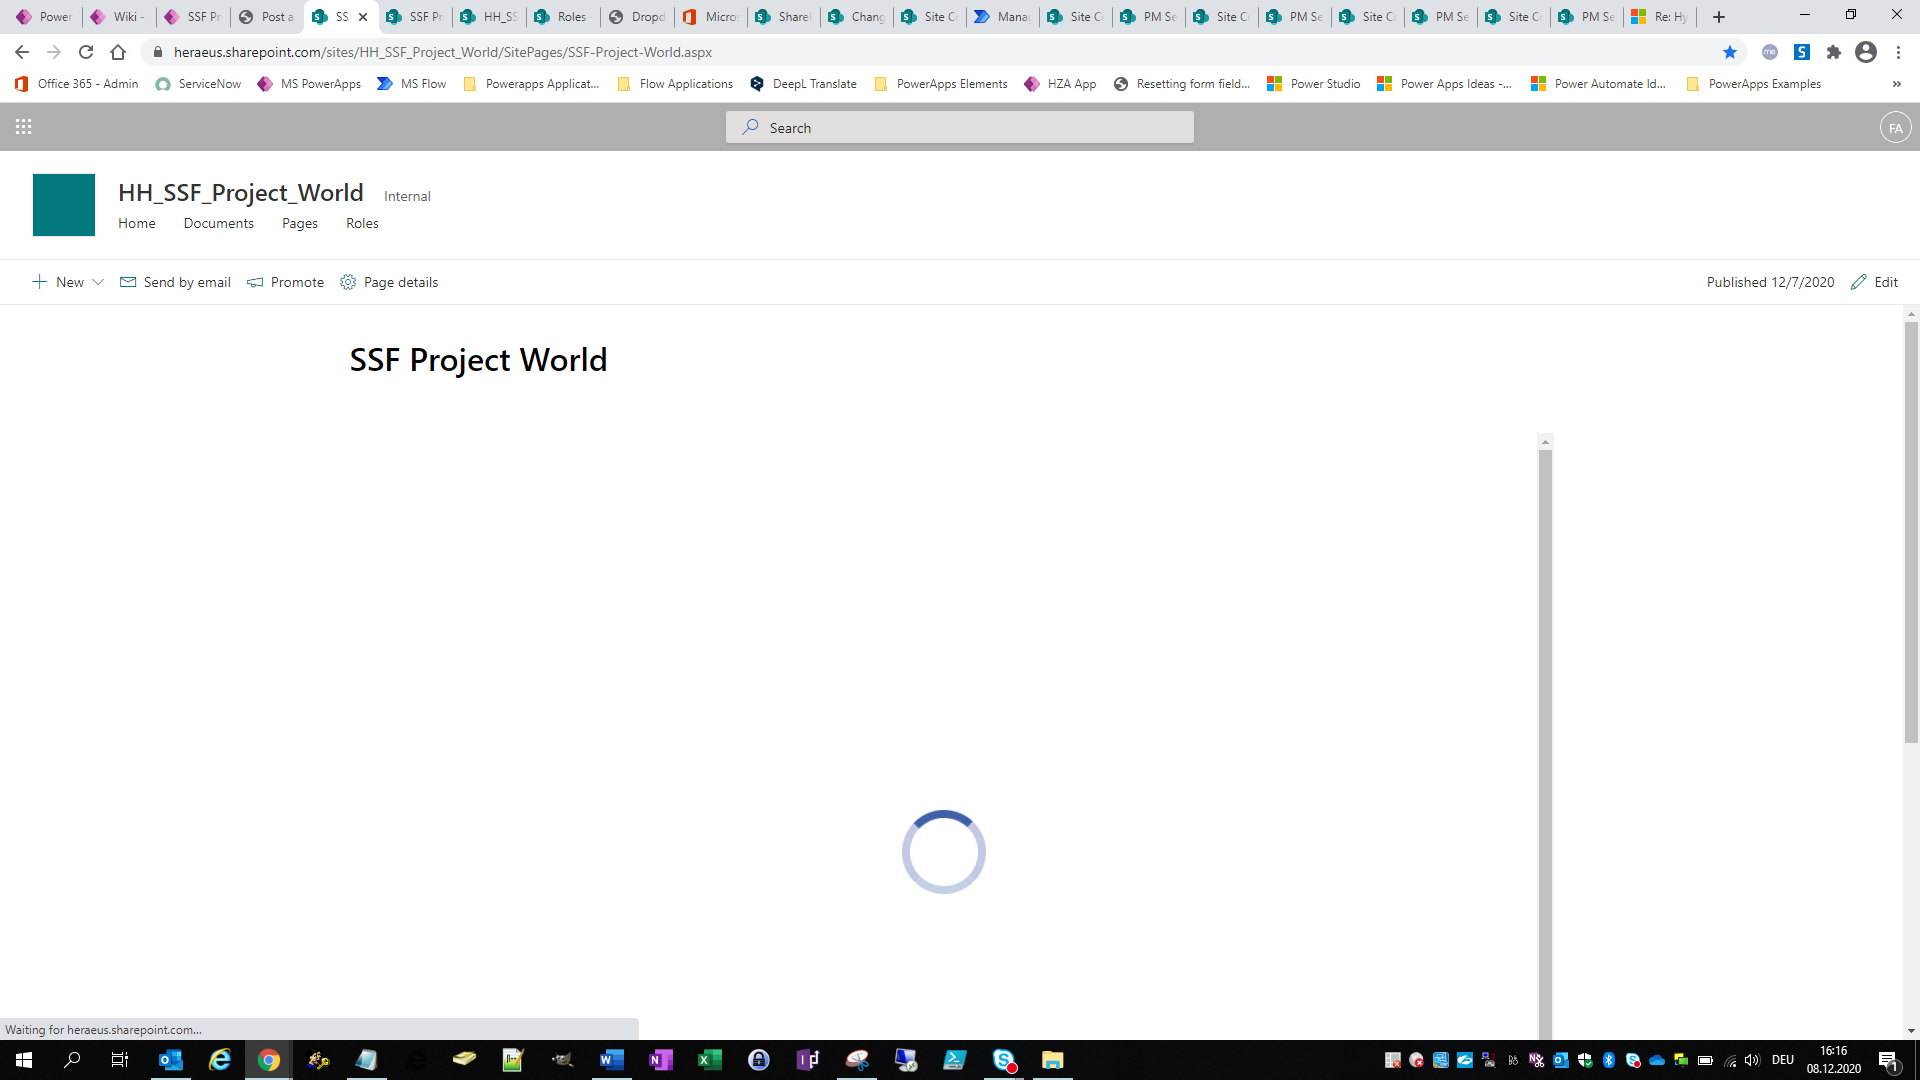This screenshot has height=1080, width=1920.
Task: Click the FA user profile avatar
Action: tap(1895, 128)
